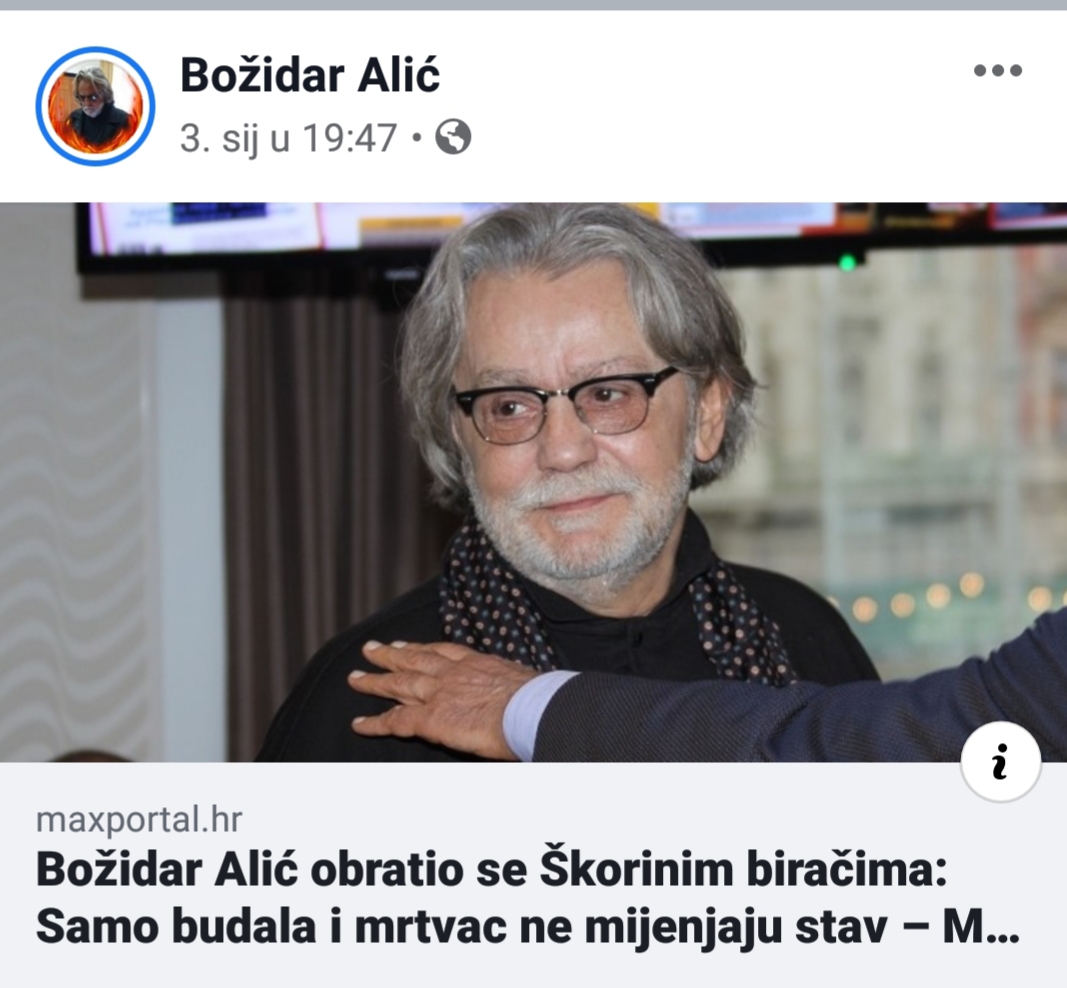The width and height of the screenshot is (1067, 988).
Task: Open article headline about Škorinim biračima
Action: click(527, 898)
